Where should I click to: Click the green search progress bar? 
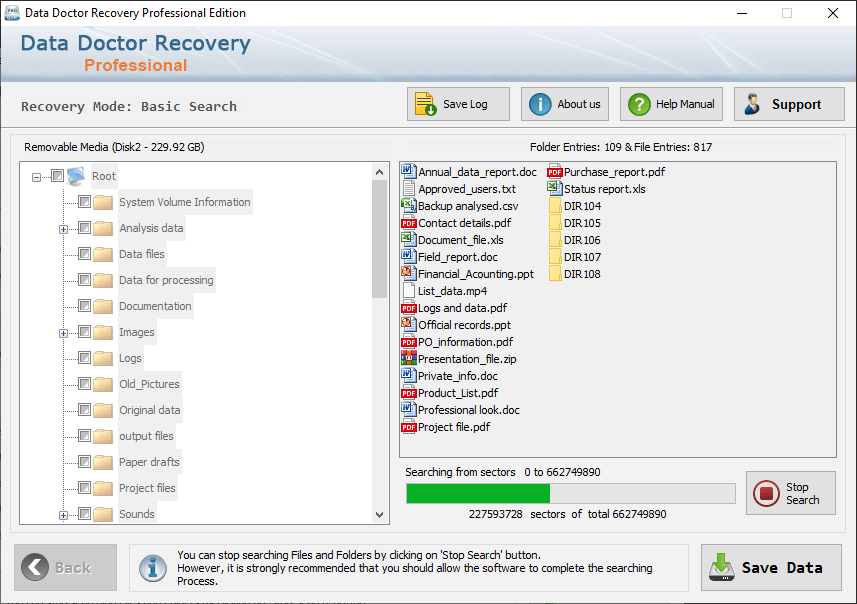coord(478,494)
